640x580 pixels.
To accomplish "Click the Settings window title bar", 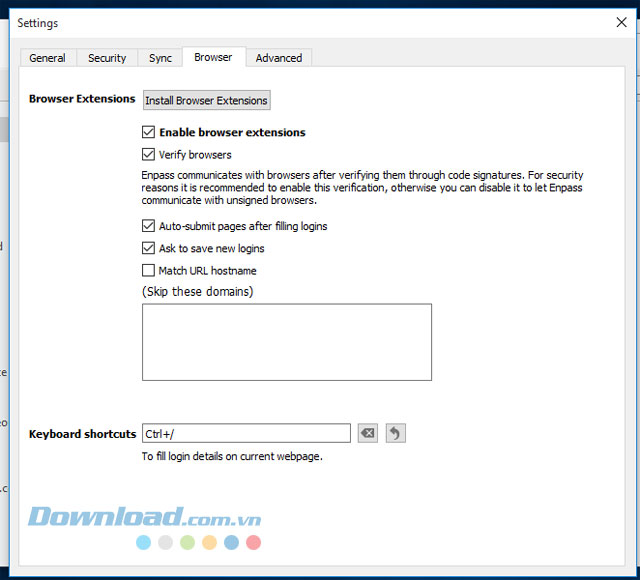I will pyautogui.click(x=300, y=22).
